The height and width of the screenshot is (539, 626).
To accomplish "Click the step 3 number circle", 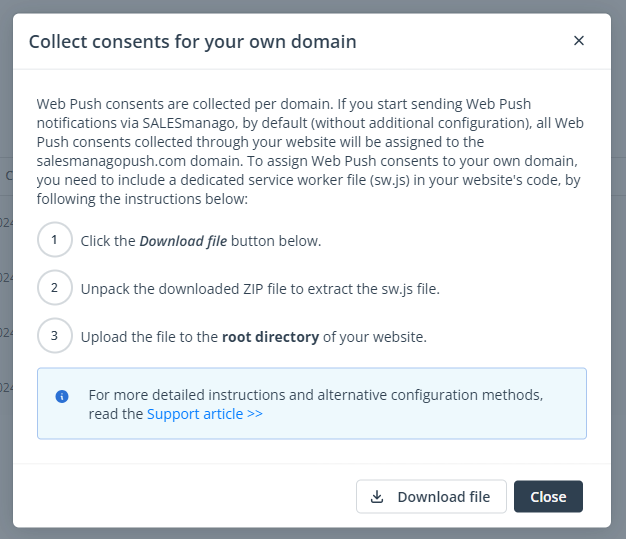I will coord(55,335).
